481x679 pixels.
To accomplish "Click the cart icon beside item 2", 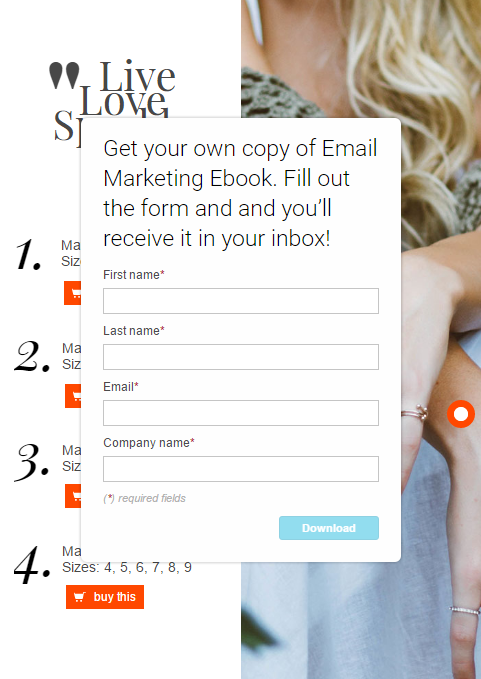I will (x=74, y=396).
